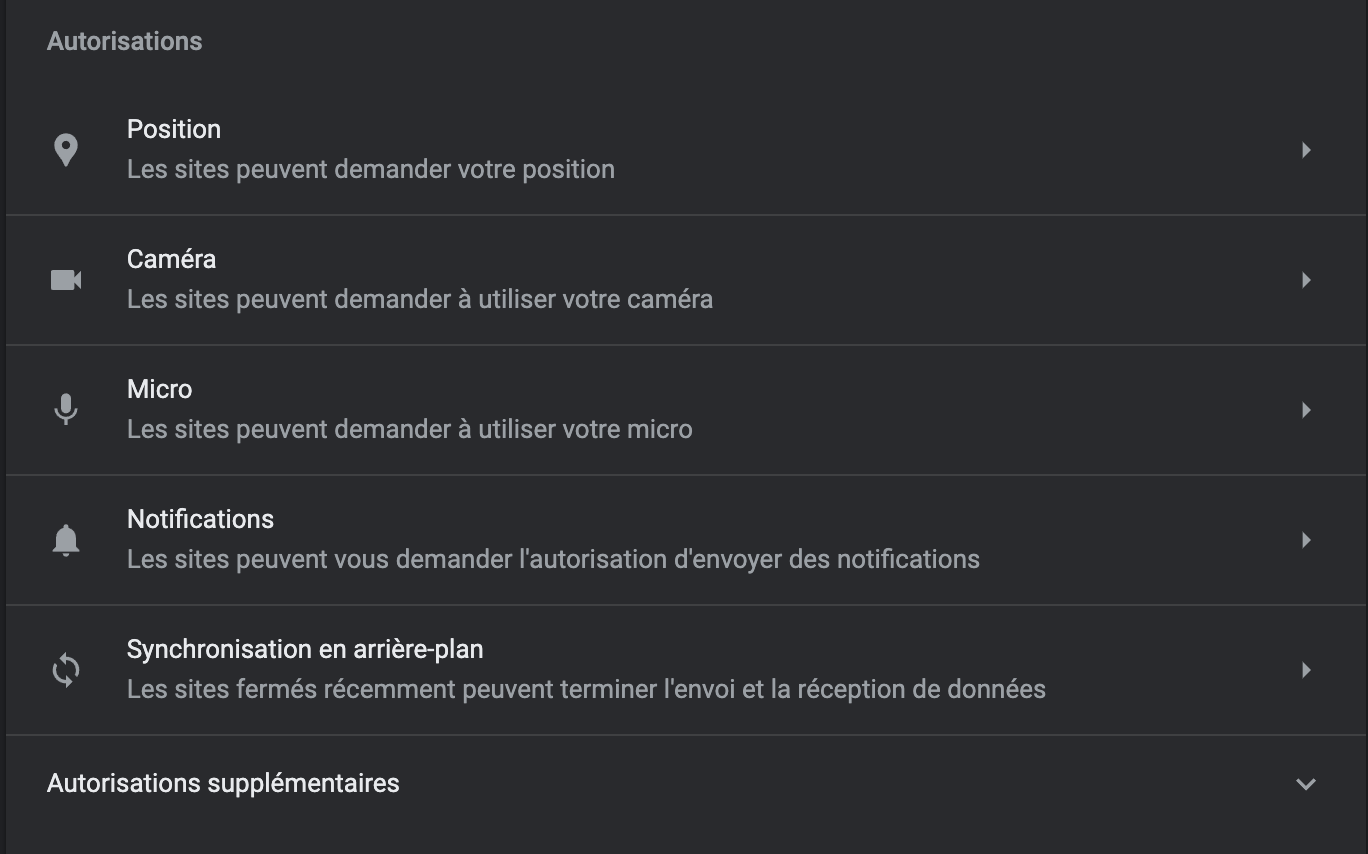Viewport: 1368px width, 854px height.
Task: Click the location pin icon
Action: point(66,150)
